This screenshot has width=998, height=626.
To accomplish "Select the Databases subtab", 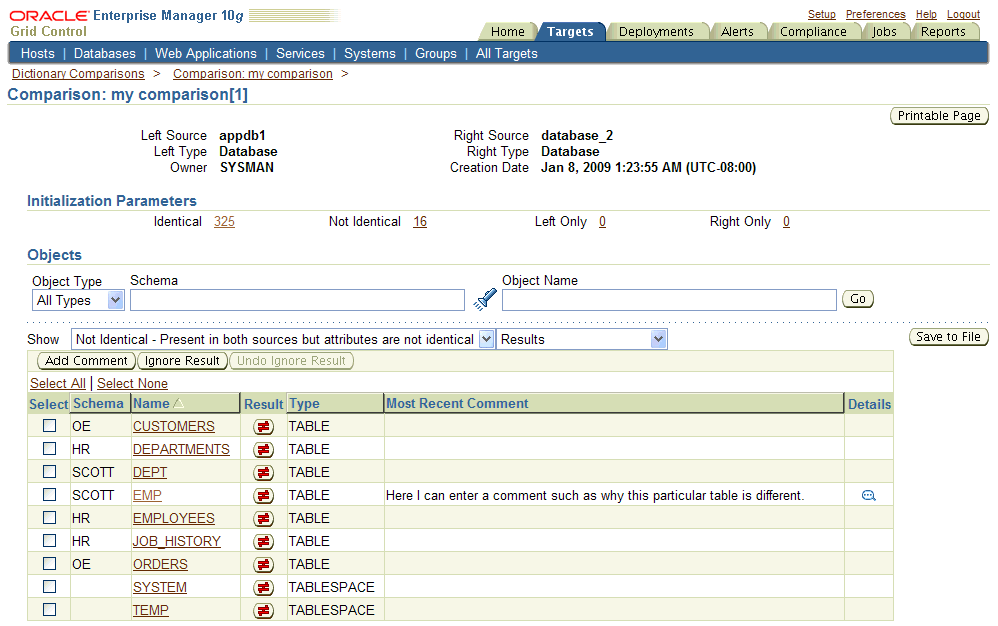I will [x=104, y=53].
